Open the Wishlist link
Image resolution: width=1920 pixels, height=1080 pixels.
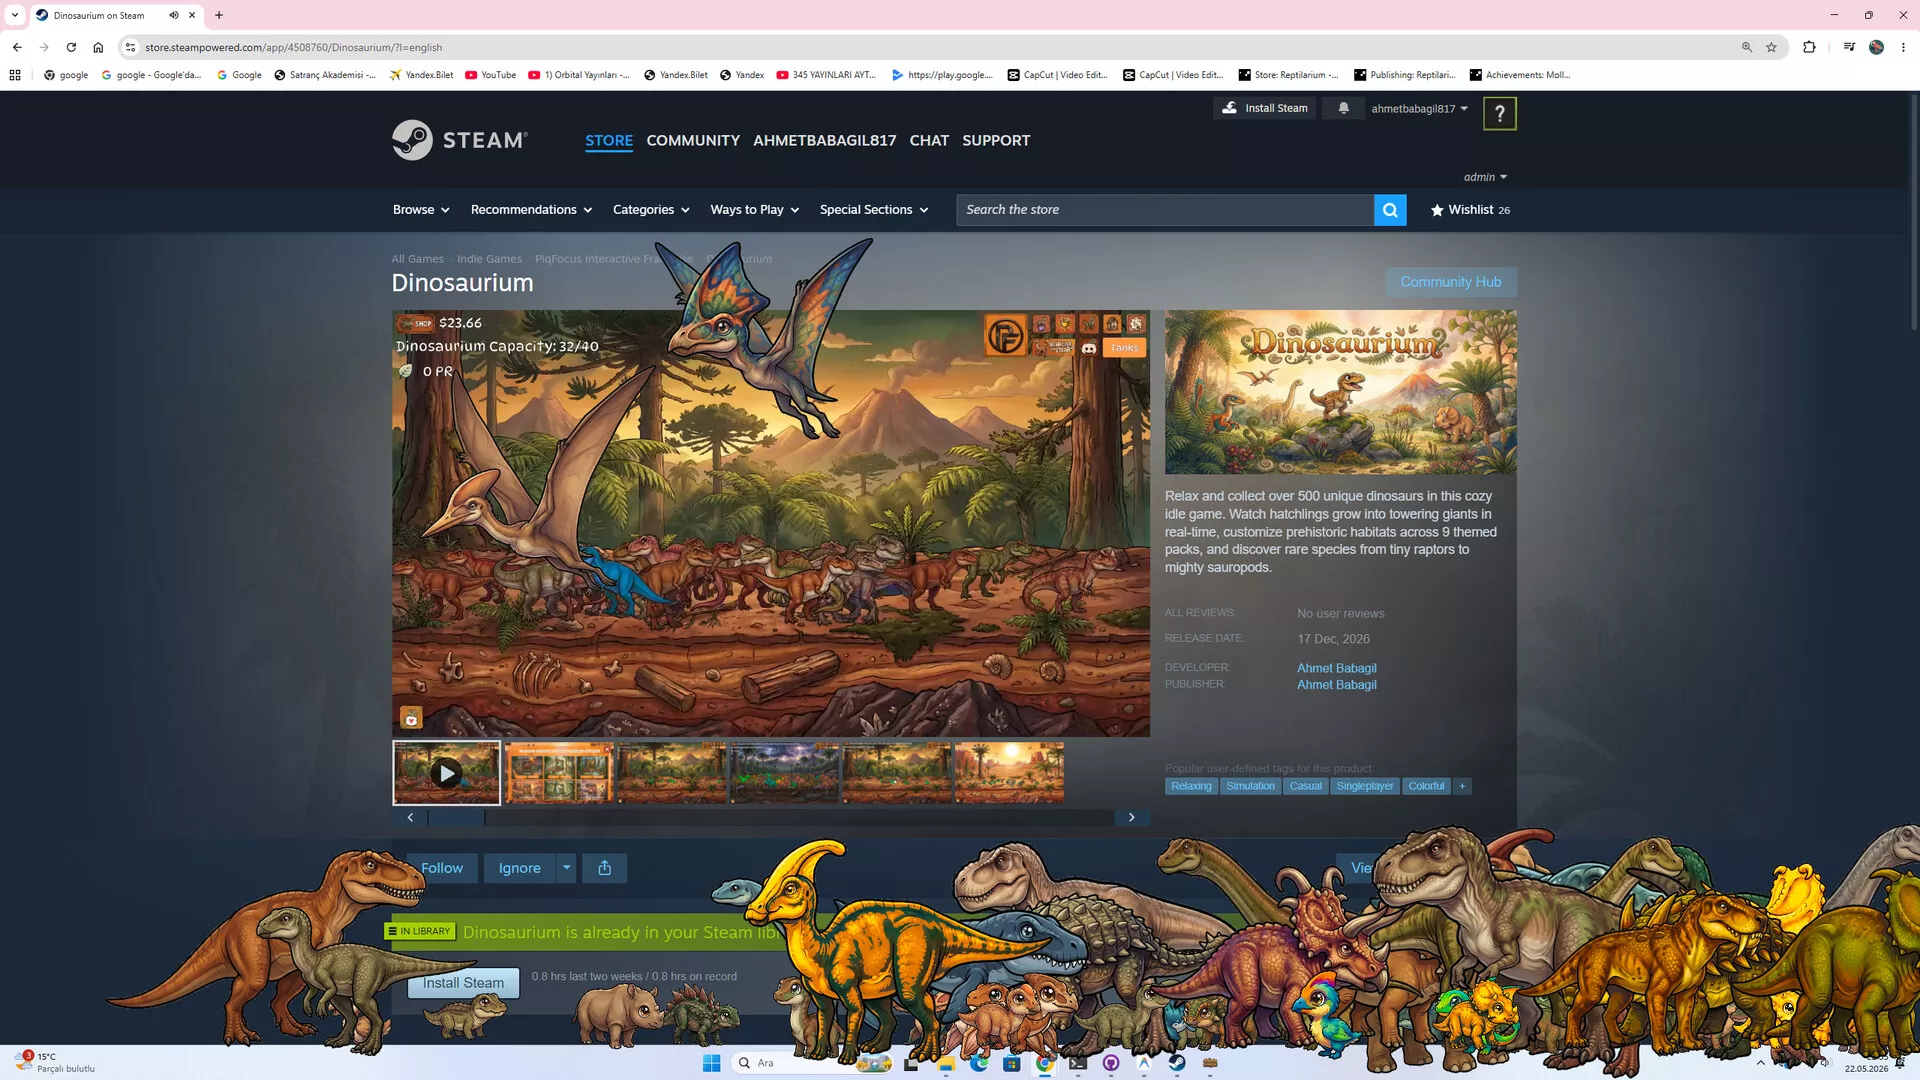coord(1470,210)
